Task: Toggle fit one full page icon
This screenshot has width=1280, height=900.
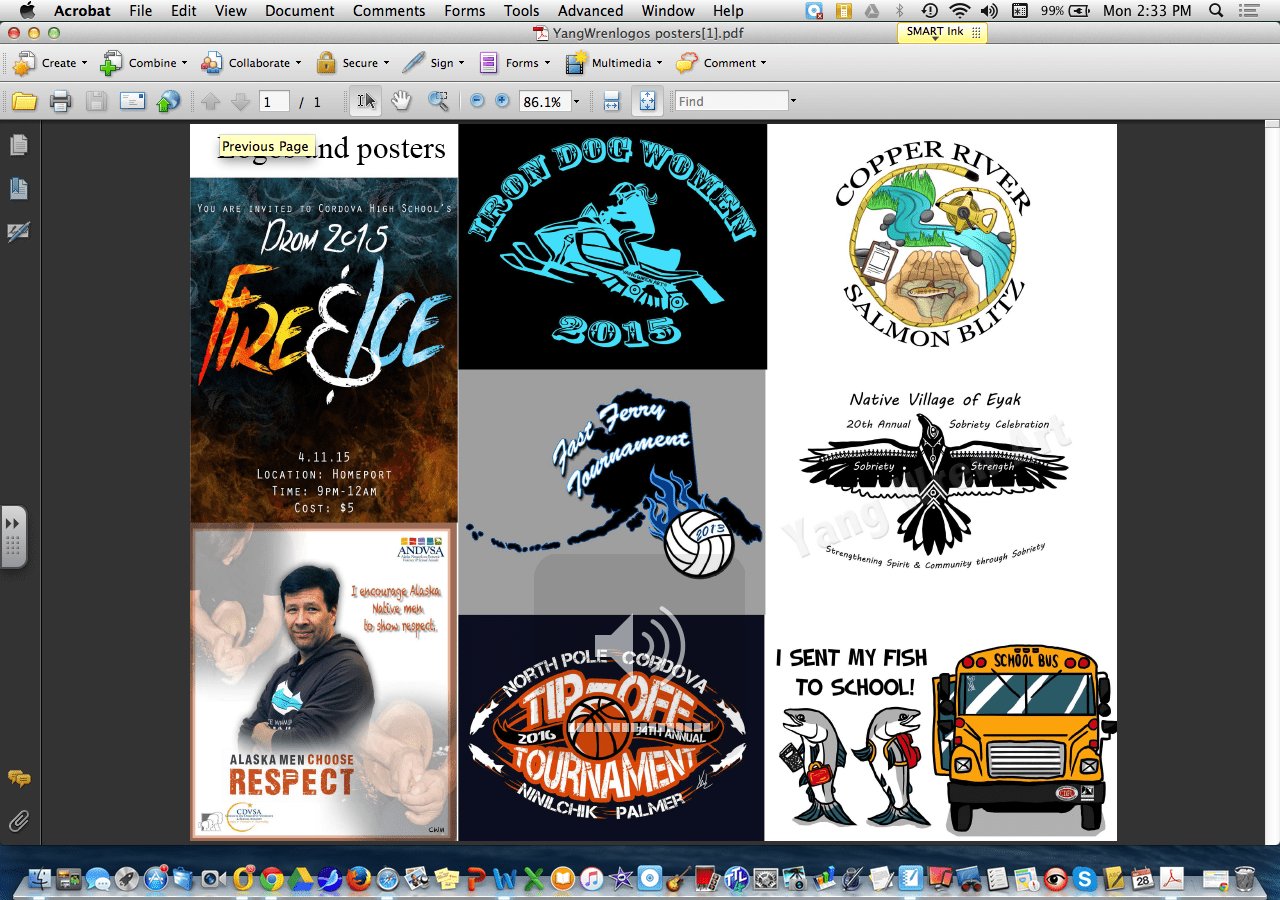Action: tap(647, 101)
